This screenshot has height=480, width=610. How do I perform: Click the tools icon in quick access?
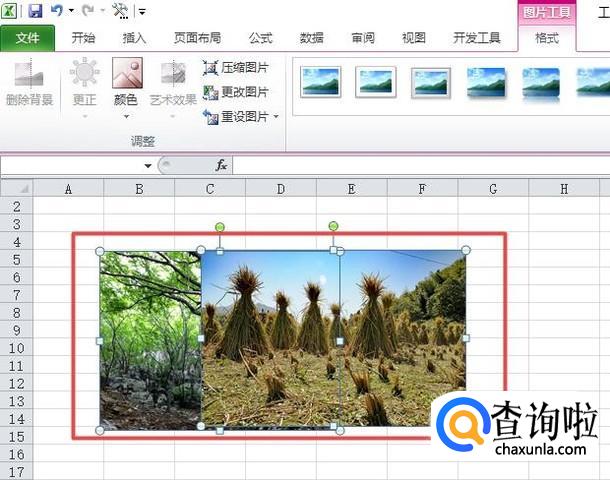pyautogui.click(x=120, y=11)
